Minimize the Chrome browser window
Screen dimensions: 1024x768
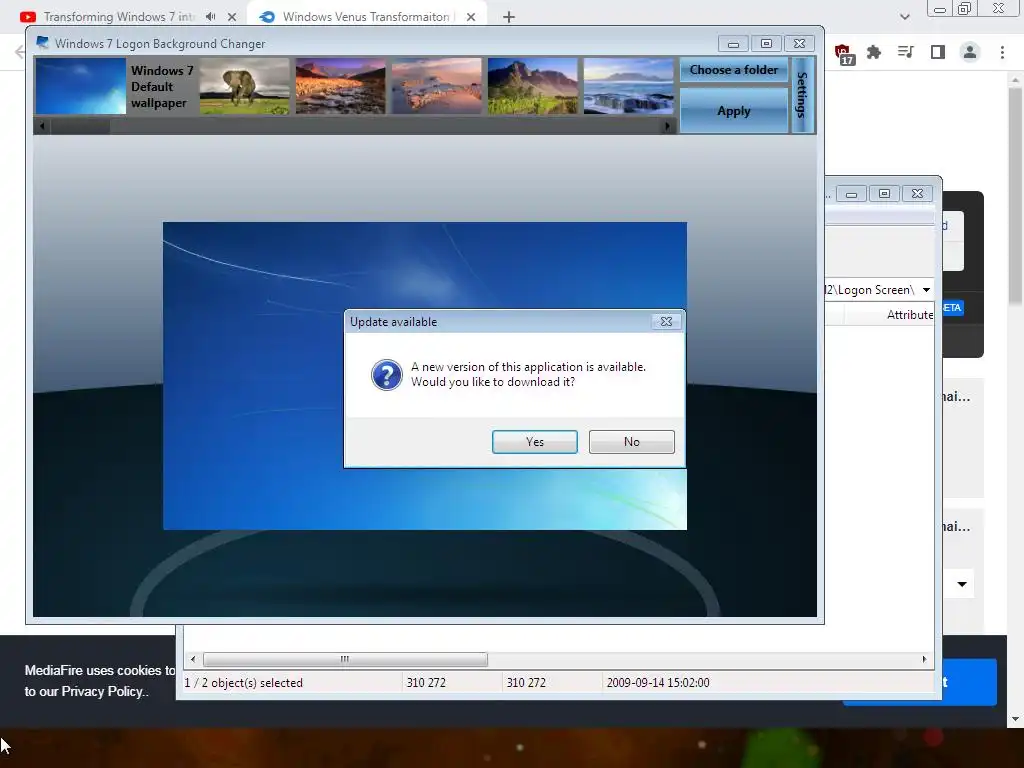(940, 9)
